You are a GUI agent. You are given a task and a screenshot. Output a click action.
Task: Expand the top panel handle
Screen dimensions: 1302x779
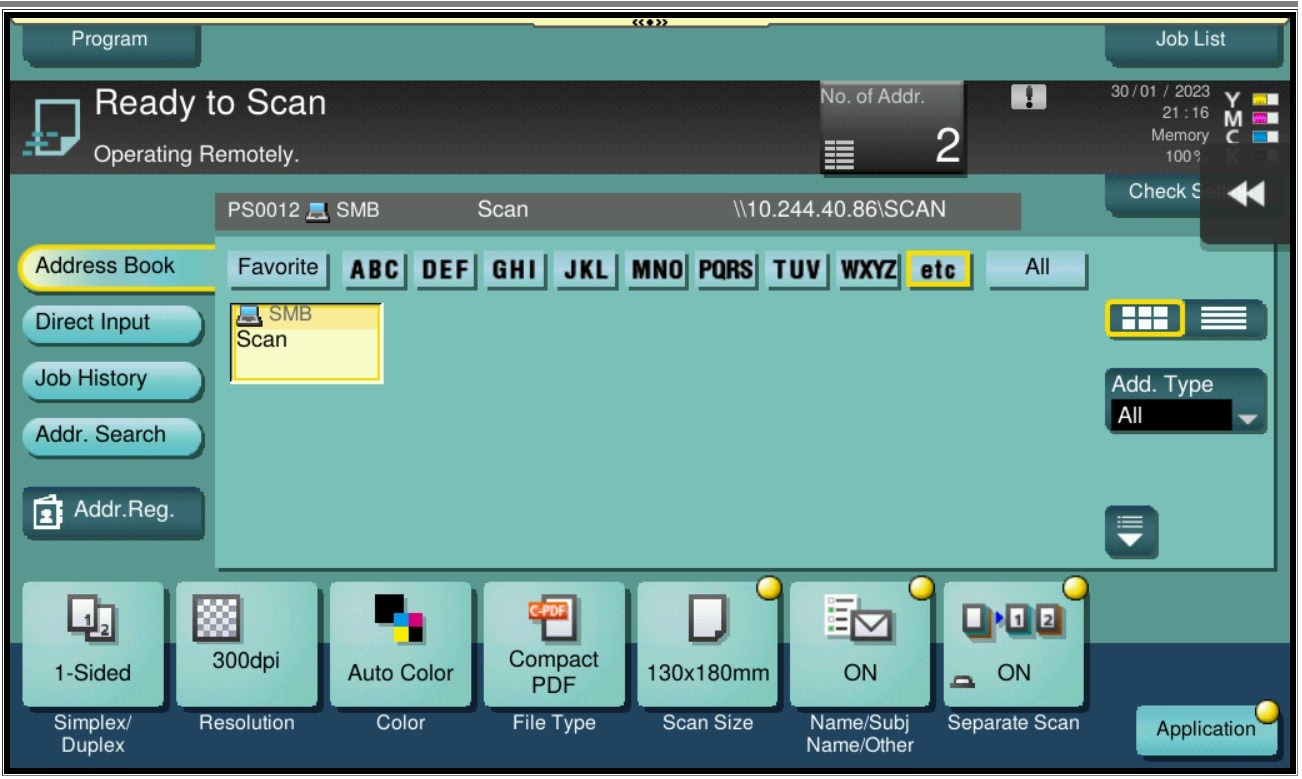click(650, 22)
